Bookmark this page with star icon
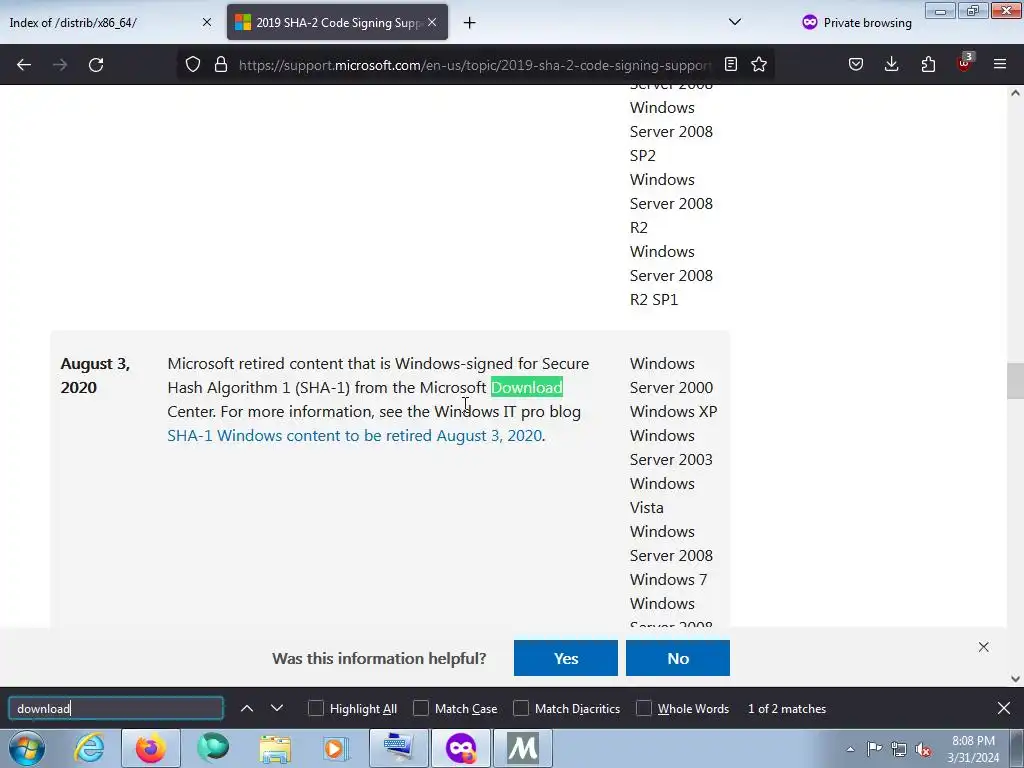 759,65
